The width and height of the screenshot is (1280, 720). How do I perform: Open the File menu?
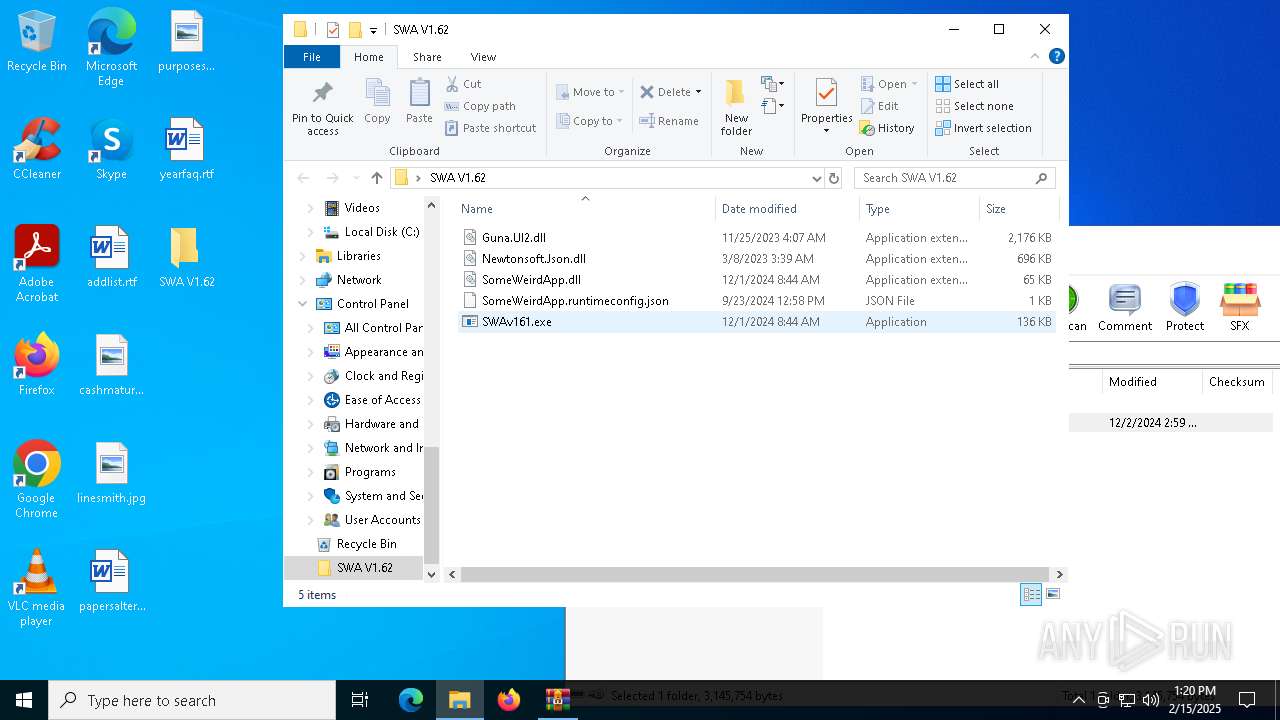(312, 57)
